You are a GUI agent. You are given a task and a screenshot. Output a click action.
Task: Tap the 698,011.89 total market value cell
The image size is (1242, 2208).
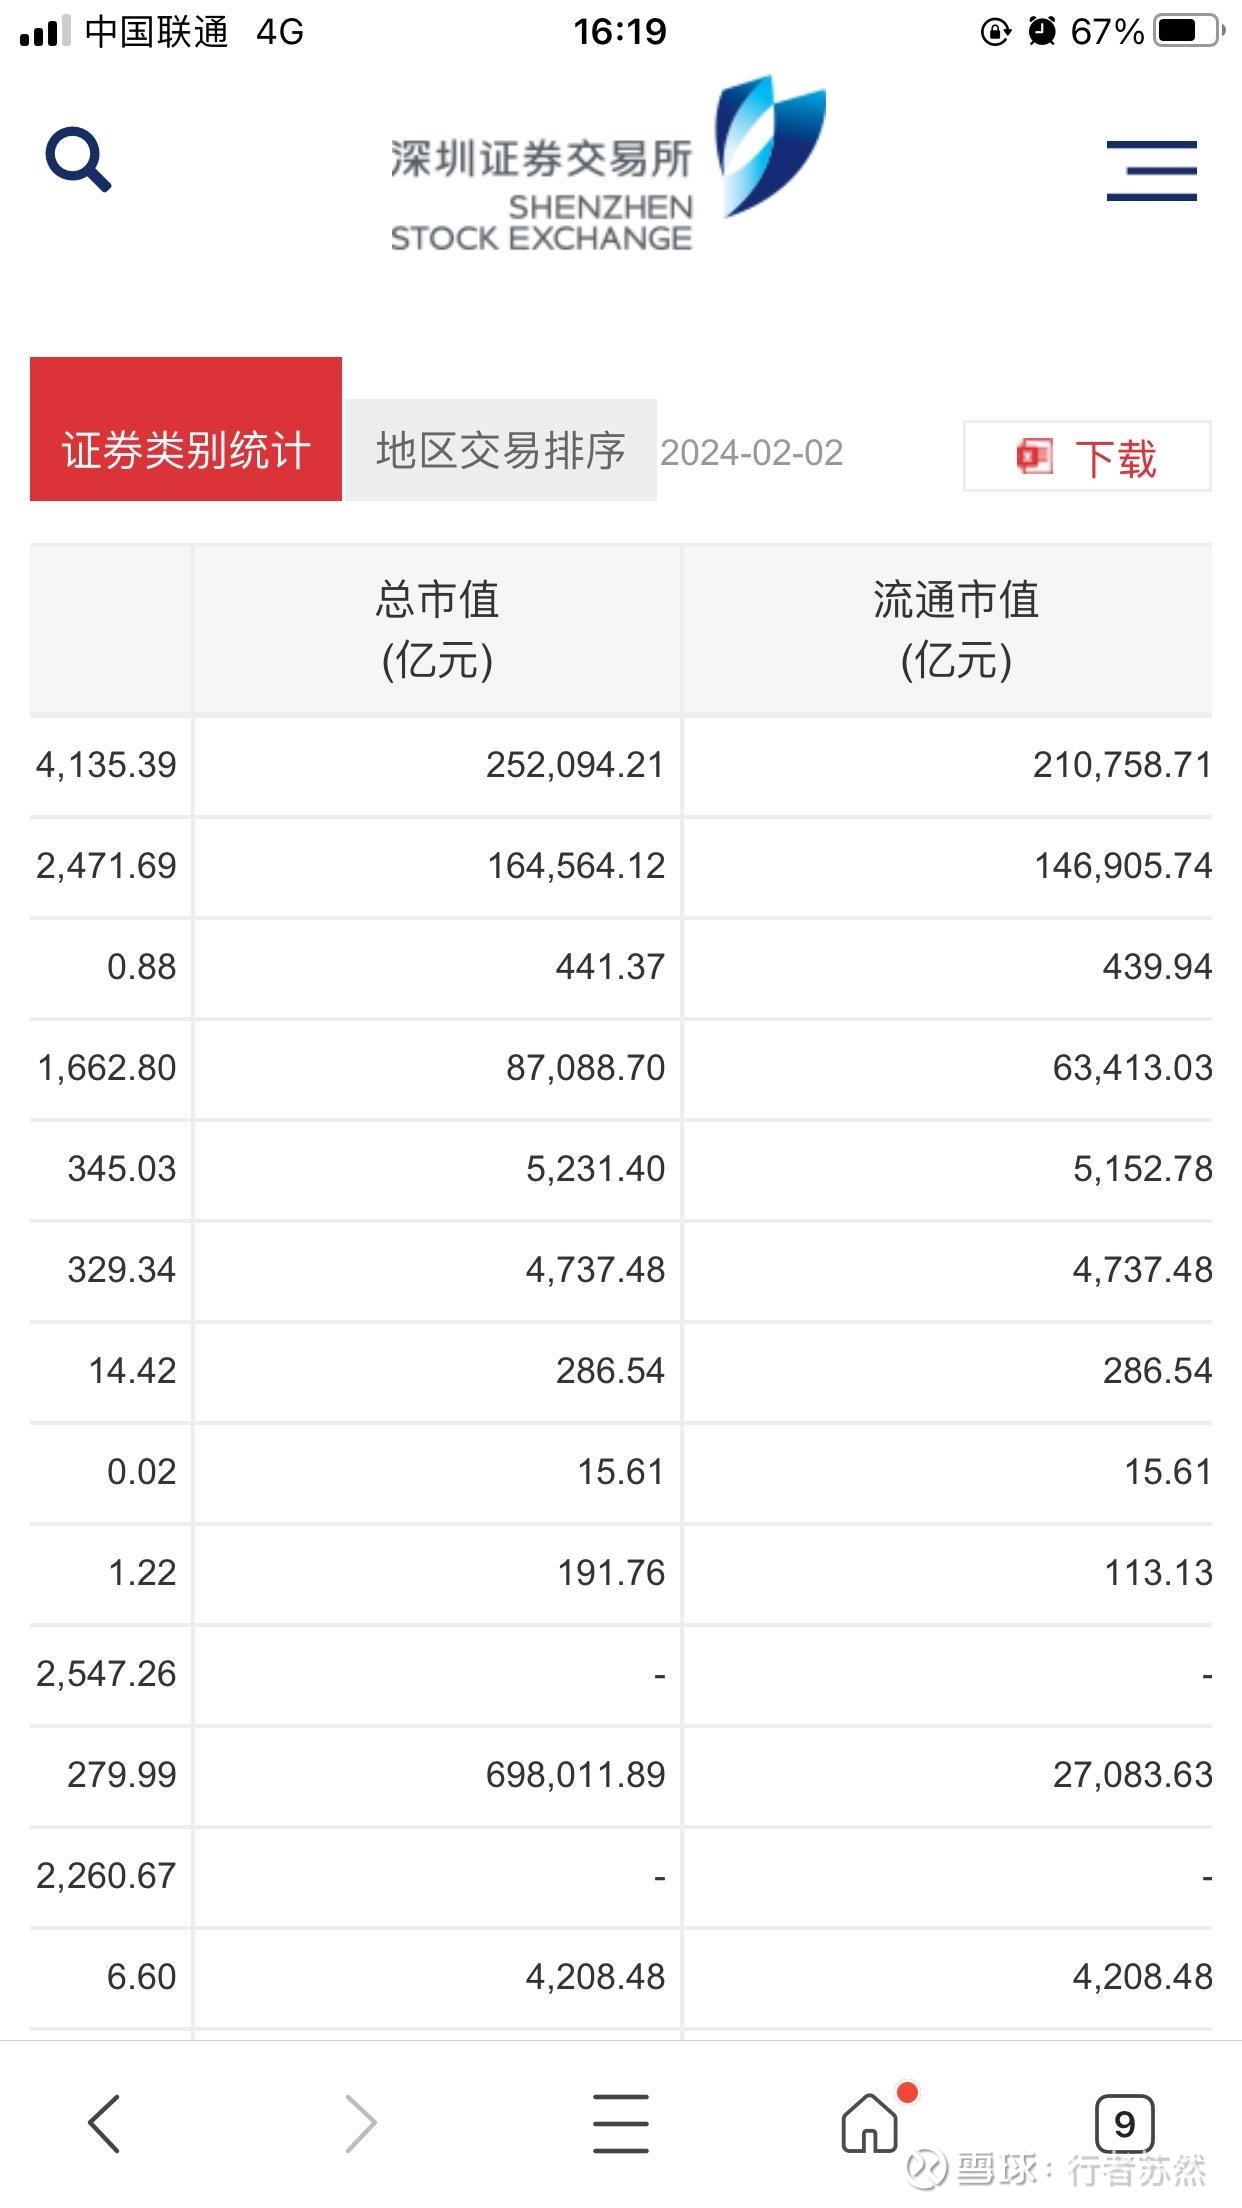coord(575,1775)
